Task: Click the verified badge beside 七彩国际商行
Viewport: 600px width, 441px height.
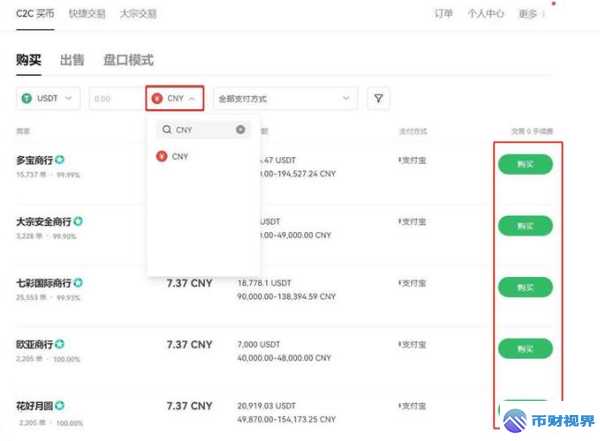Action: (78, 283)
